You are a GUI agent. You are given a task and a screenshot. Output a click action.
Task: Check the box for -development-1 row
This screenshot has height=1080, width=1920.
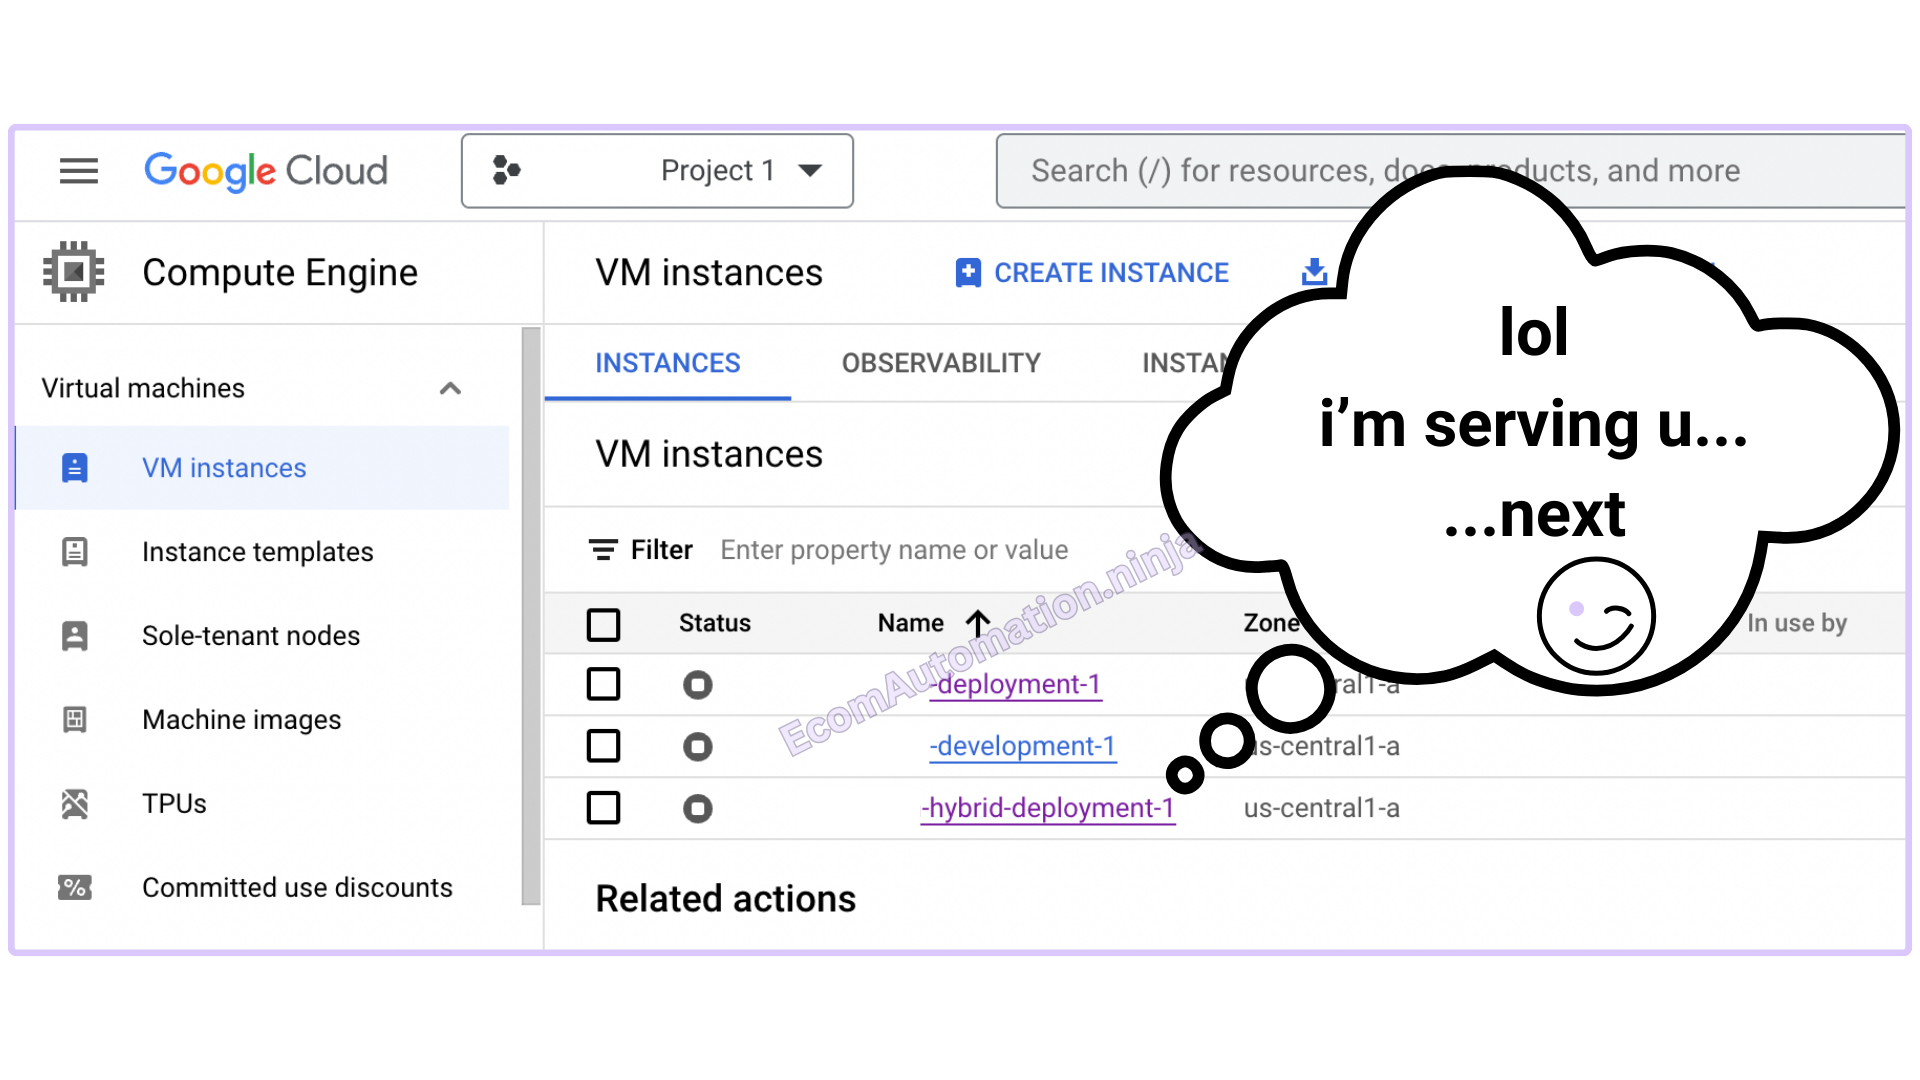coord(603,746)
